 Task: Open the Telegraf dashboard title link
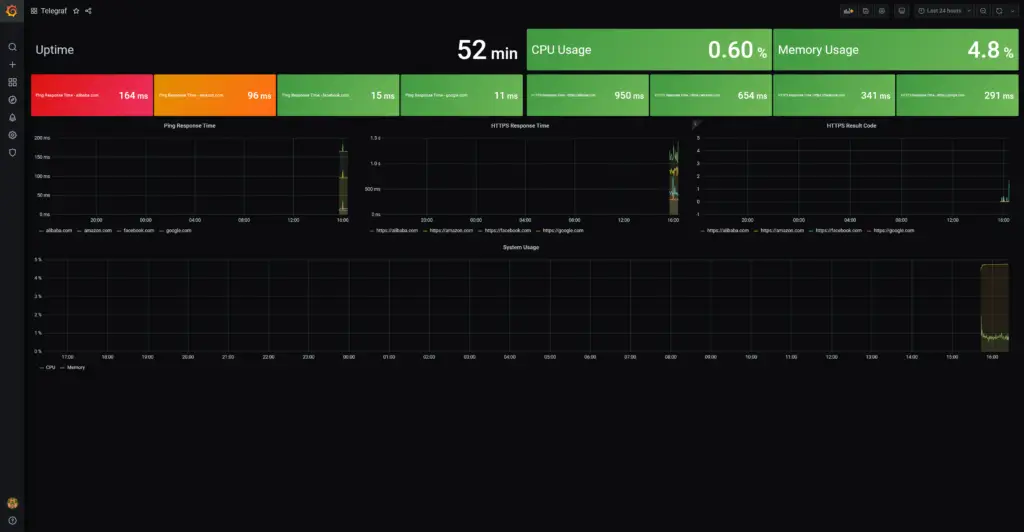[53, 11]
